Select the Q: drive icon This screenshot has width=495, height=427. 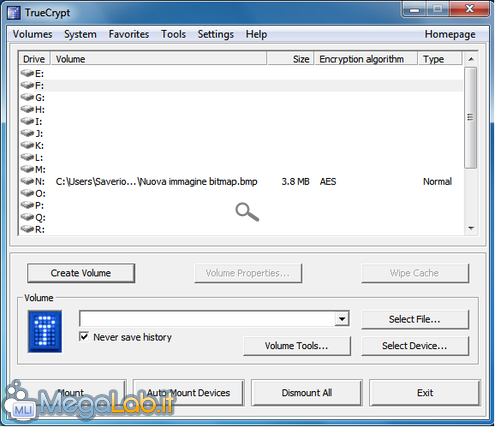point(27,217)
